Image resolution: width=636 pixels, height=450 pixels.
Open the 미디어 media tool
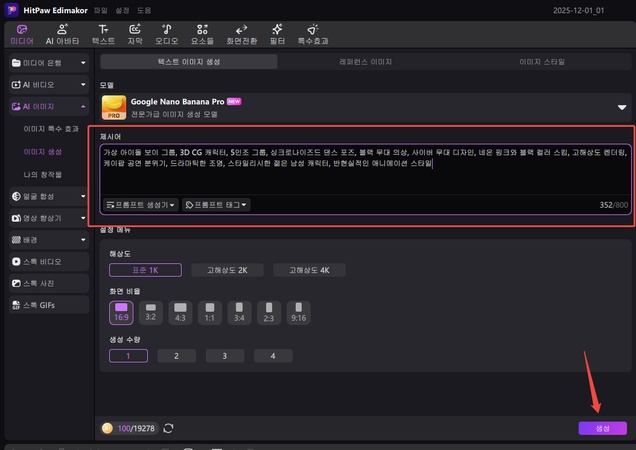coord(22,34)
